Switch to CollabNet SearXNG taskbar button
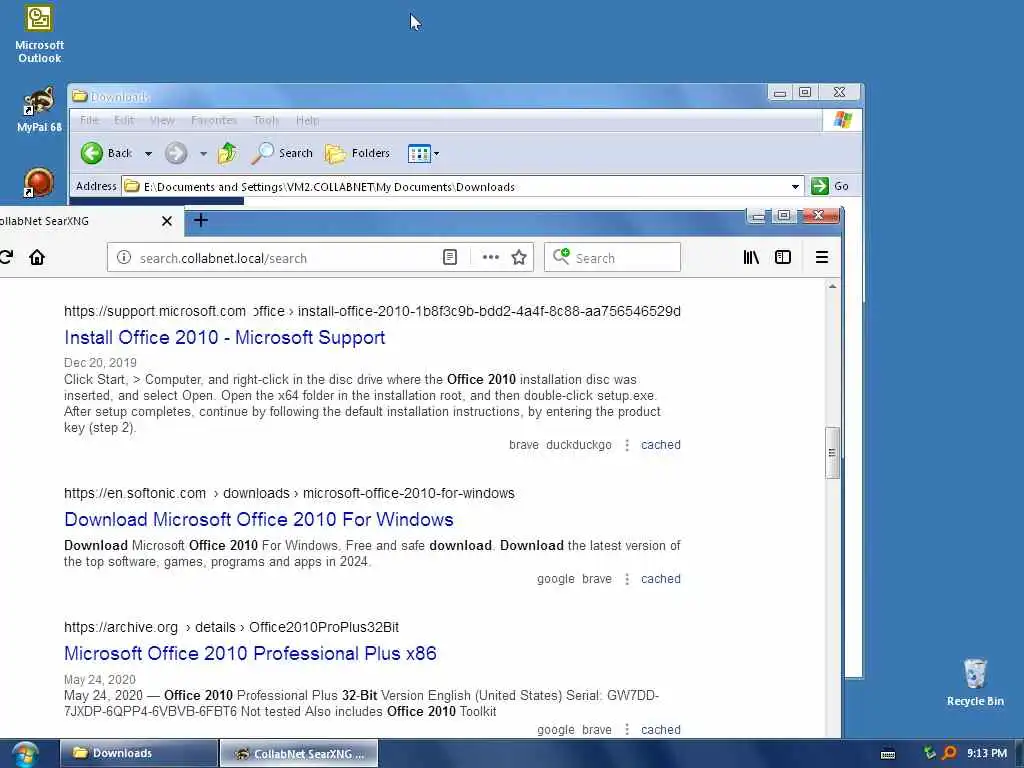The height and width of the screenshot is (768, 1024). (298, 754)
